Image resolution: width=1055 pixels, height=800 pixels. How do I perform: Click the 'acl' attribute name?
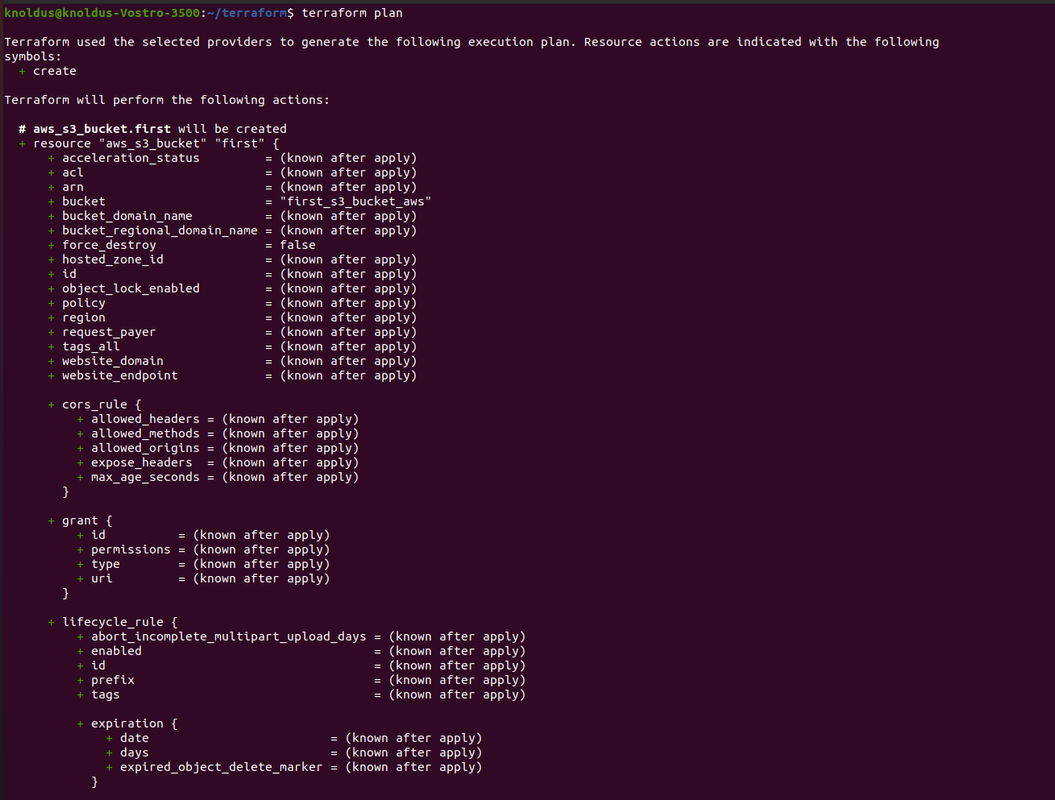73,173
